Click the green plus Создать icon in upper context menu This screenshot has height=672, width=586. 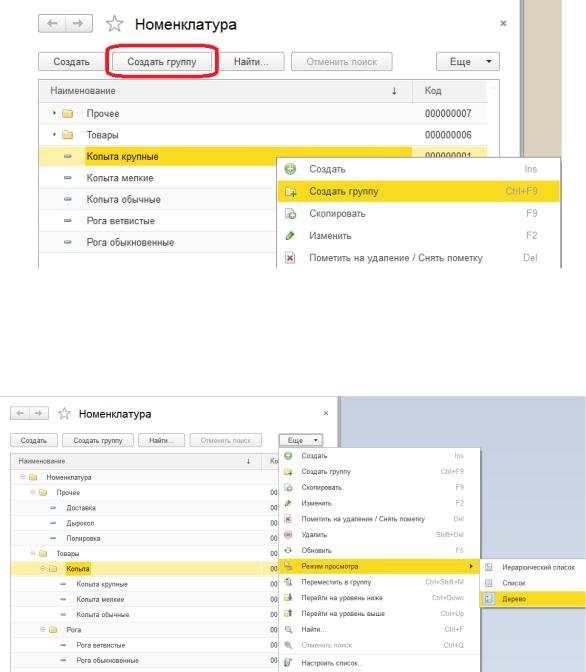[290, 169]
